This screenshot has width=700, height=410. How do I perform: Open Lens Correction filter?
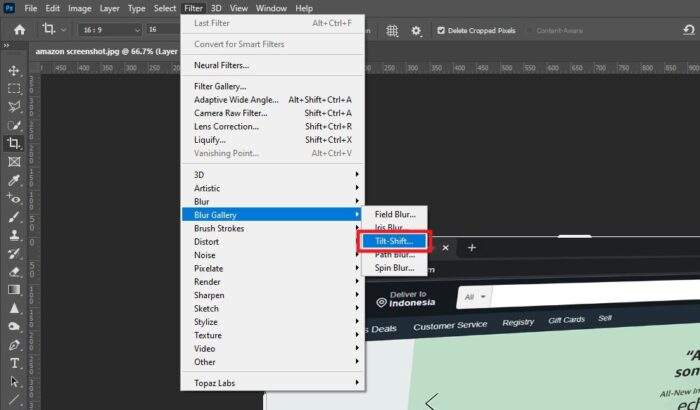point(273,126)
